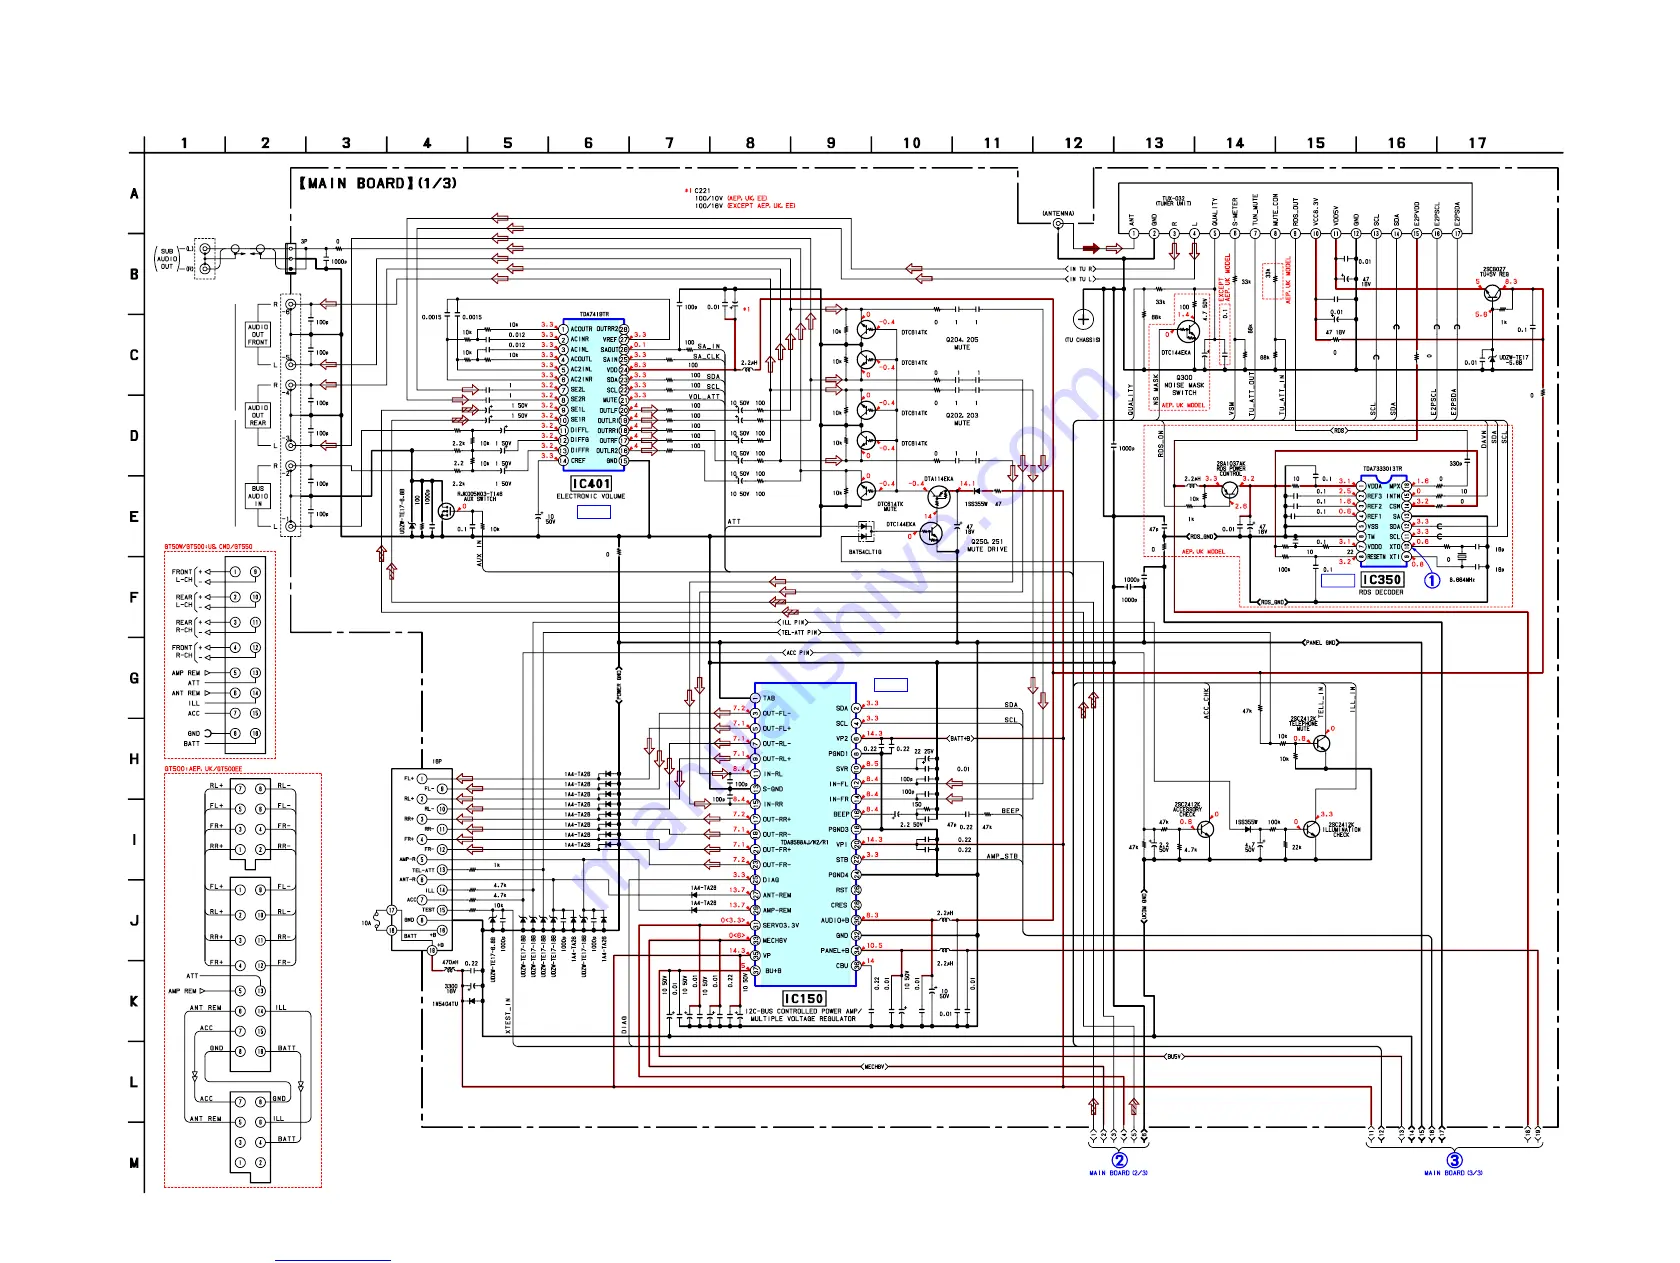The width and height of the screenshot is (1680, 1263).
Task: Click the TU CHASSIS ground symbol
Action: pyautogui.click(x=1083, y=320)
